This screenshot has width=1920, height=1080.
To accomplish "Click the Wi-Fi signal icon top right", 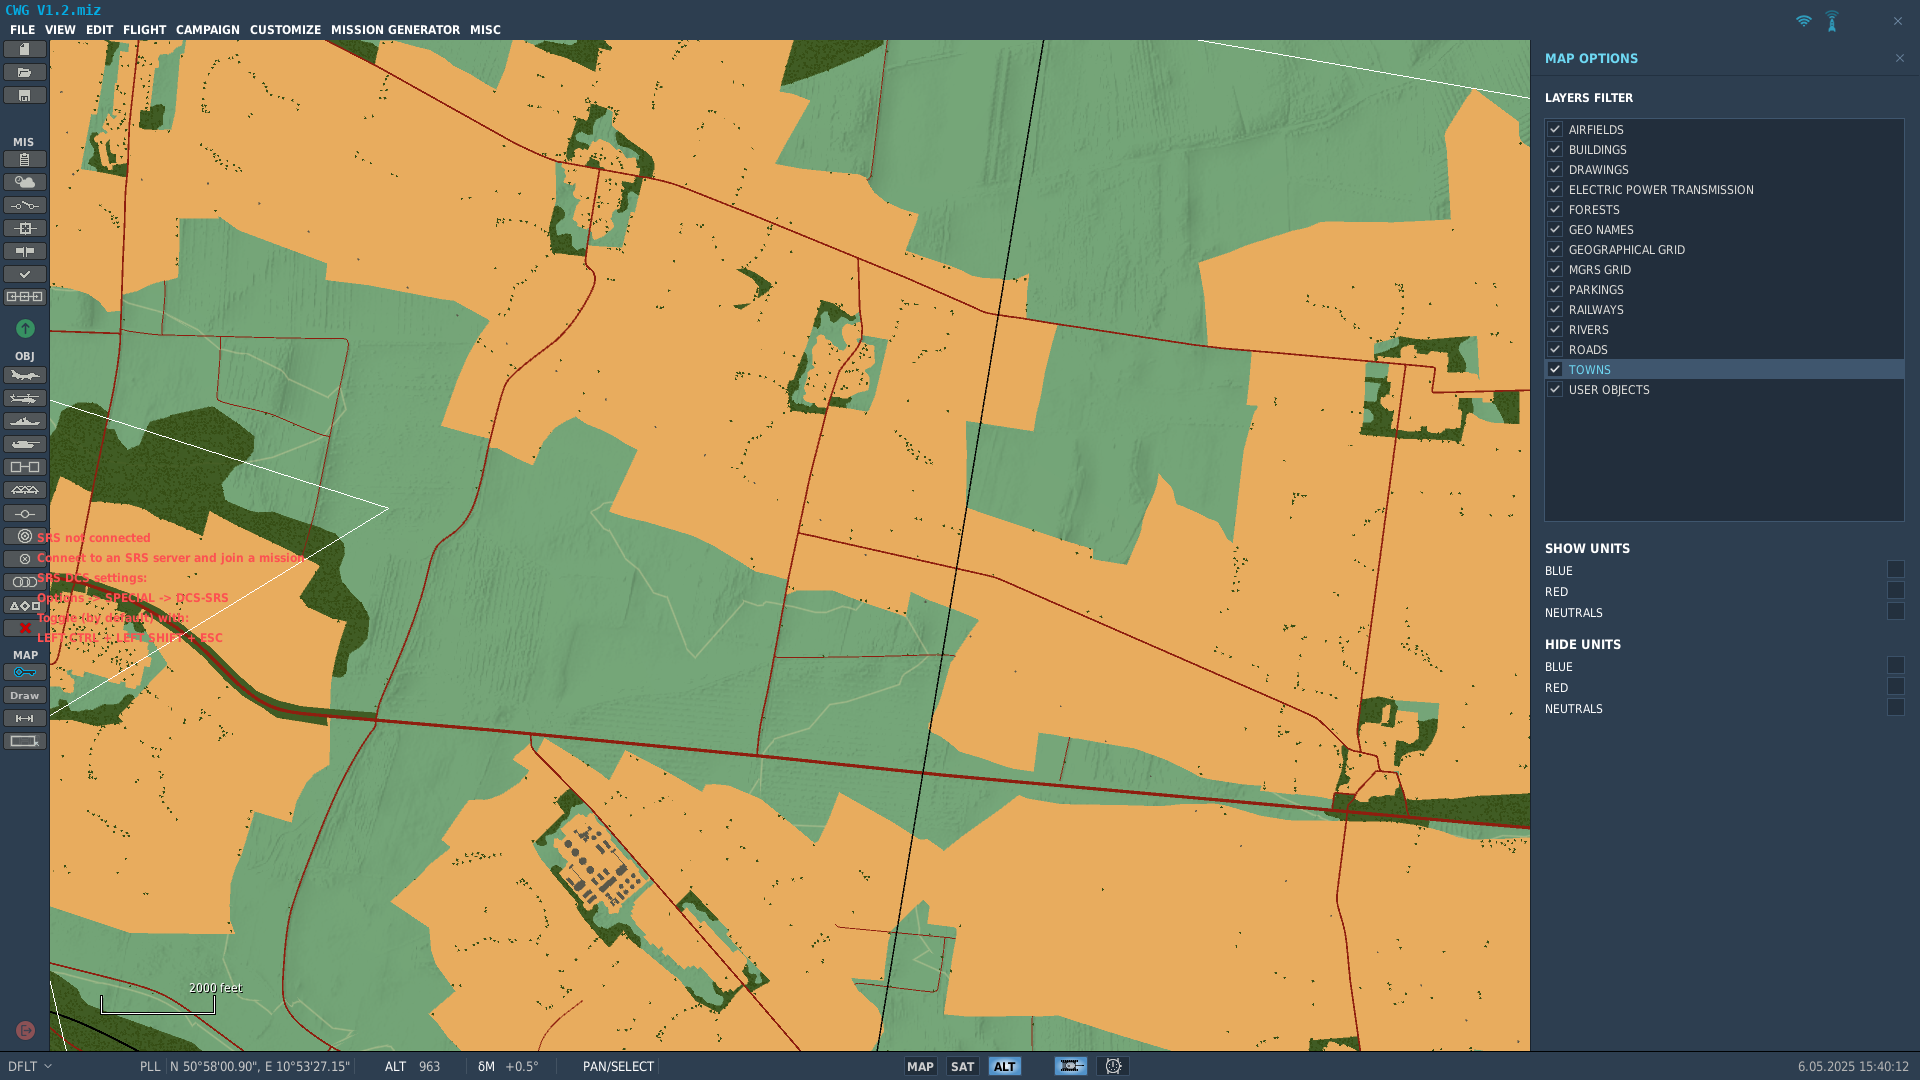I will 1803,21.
